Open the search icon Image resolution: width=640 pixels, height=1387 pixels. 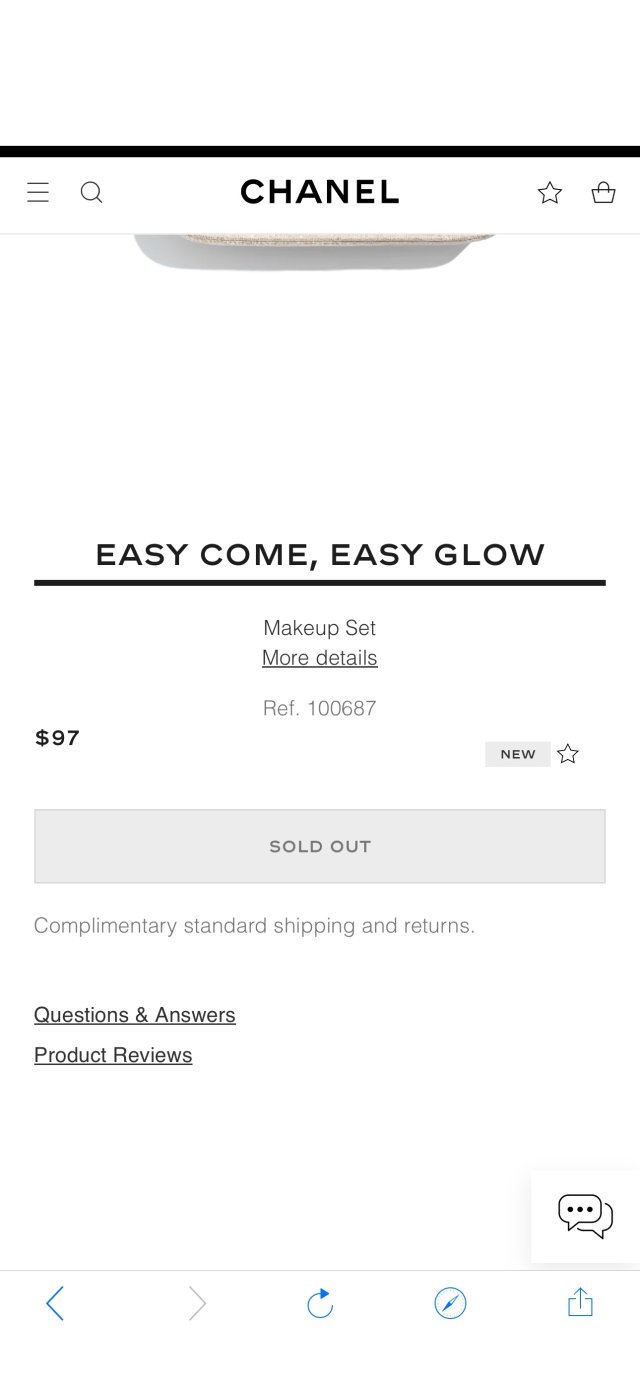coord(91,192)
